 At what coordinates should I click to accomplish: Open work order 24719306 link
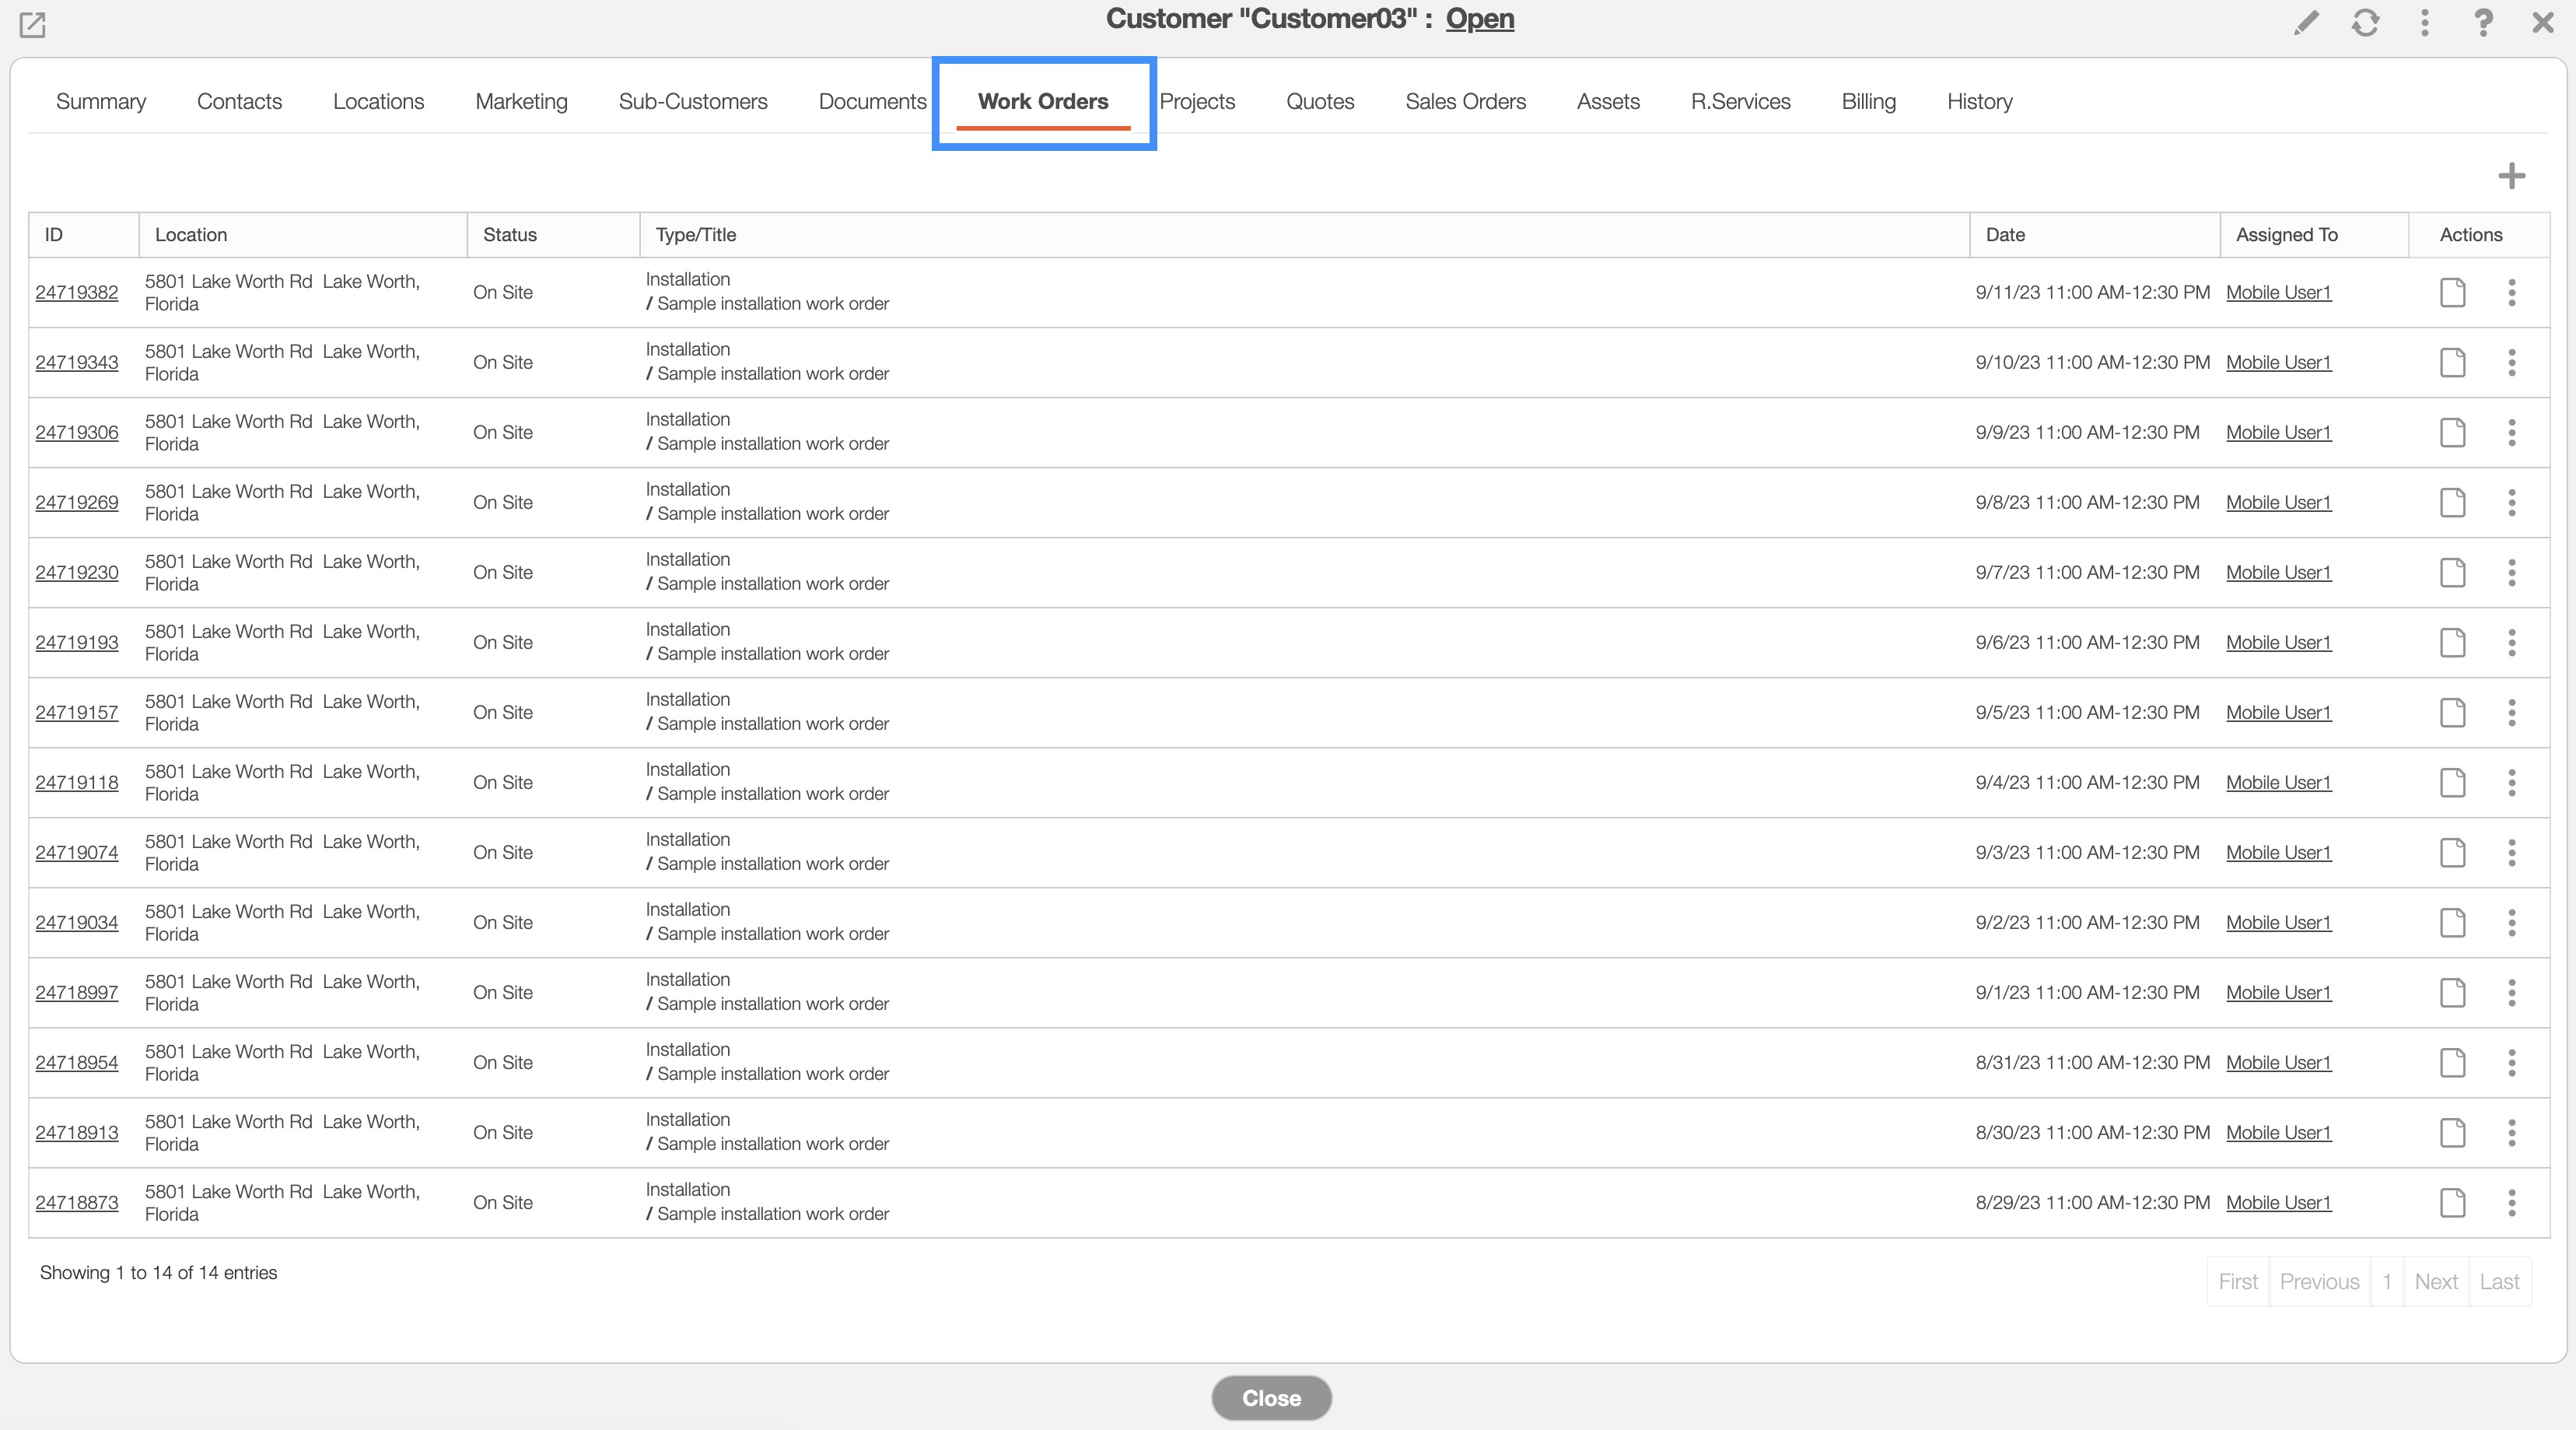[x=77, y=432]
